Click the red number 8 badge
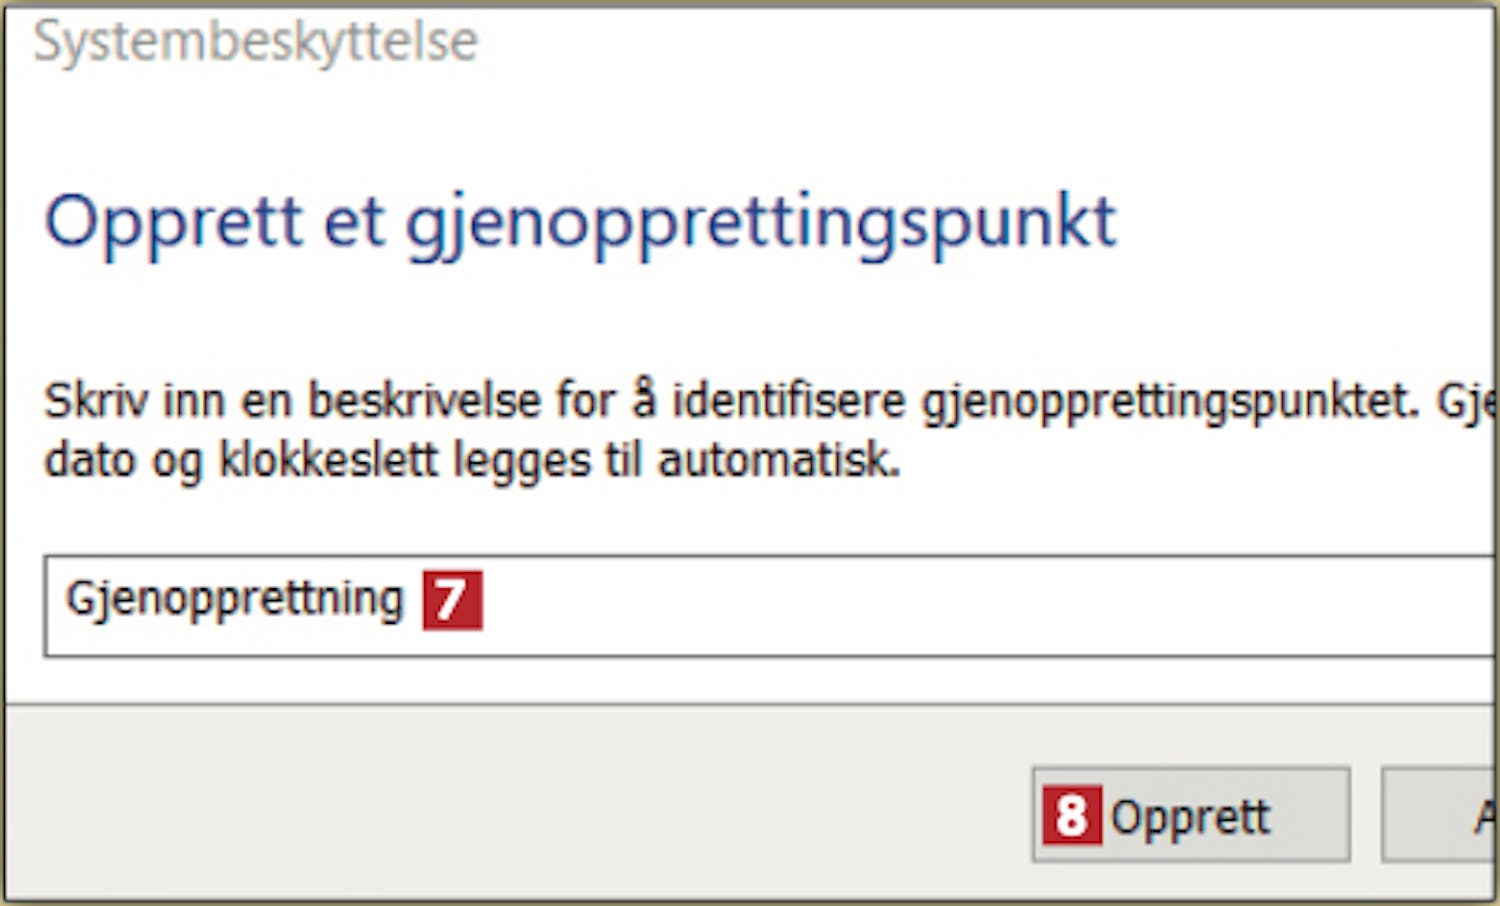This screenshot has width=1500, height=906. click(x=1072, y=815)
